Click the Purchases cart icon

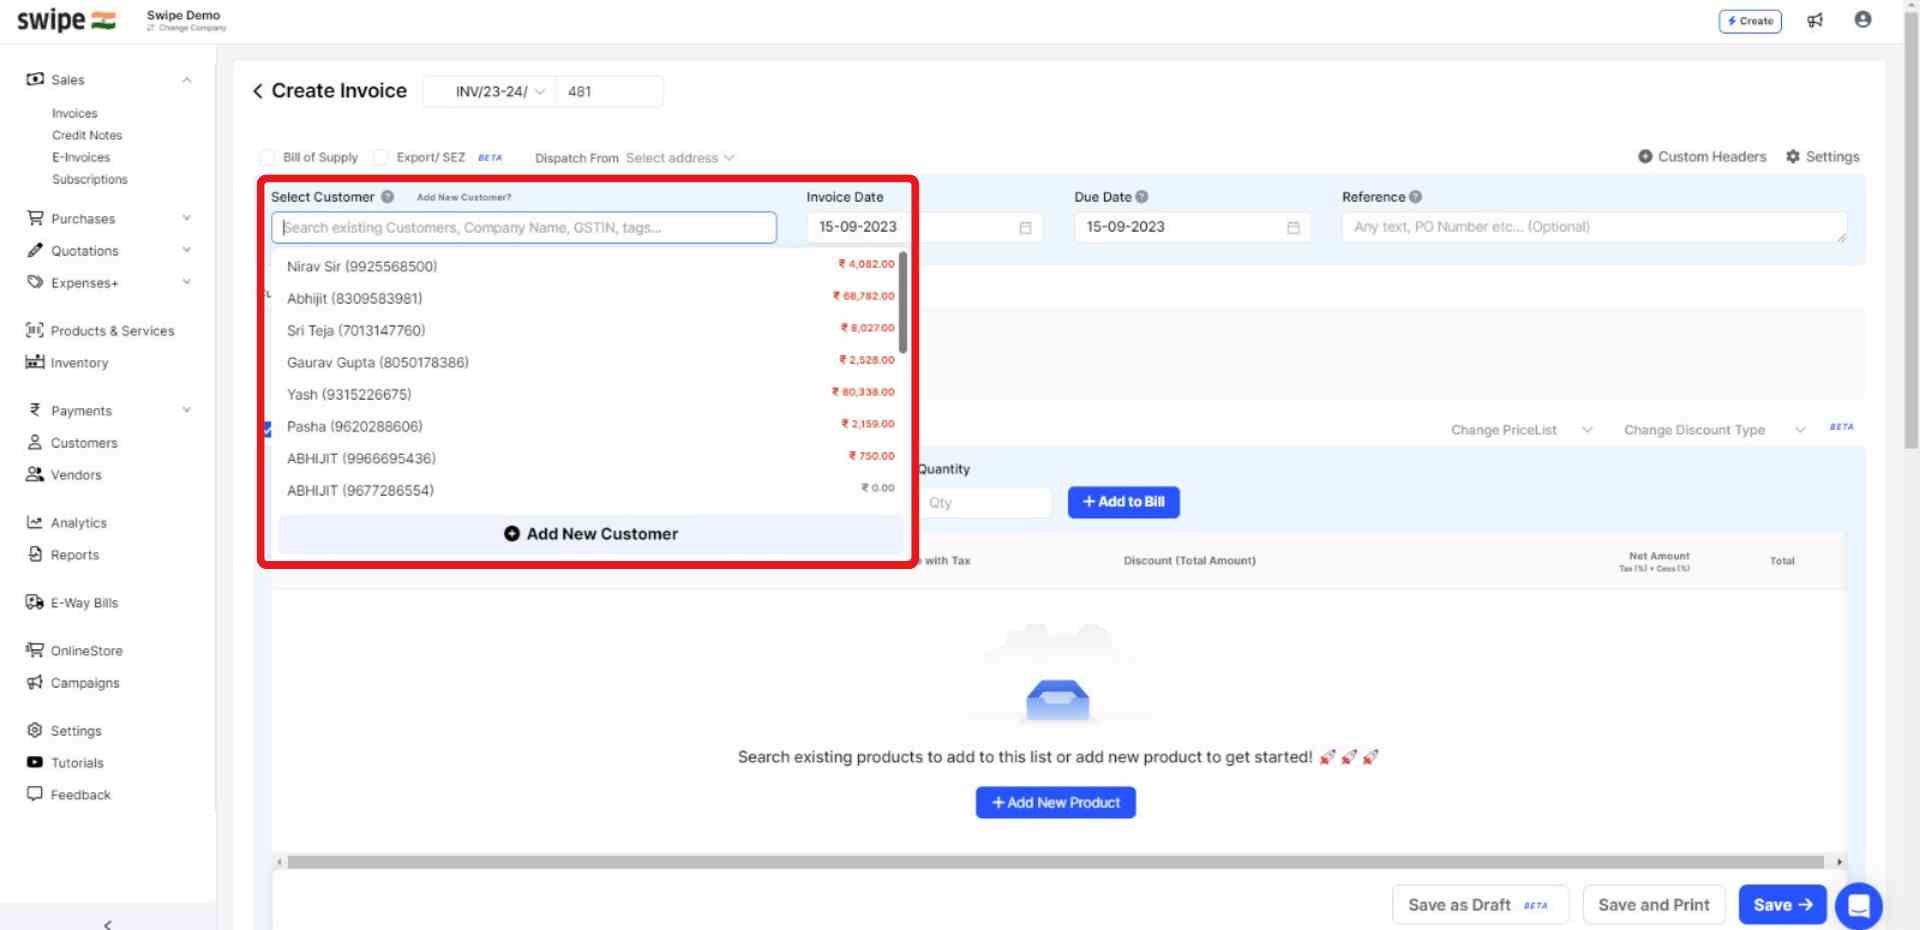(x=35, y=218)
